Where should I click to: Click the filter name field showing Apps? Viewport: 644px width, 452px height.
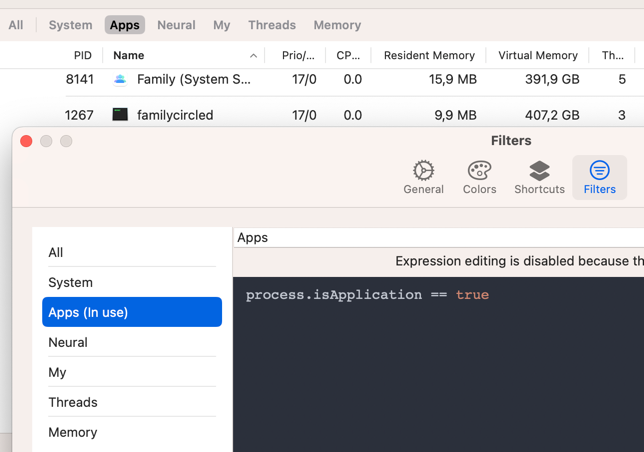438,237
